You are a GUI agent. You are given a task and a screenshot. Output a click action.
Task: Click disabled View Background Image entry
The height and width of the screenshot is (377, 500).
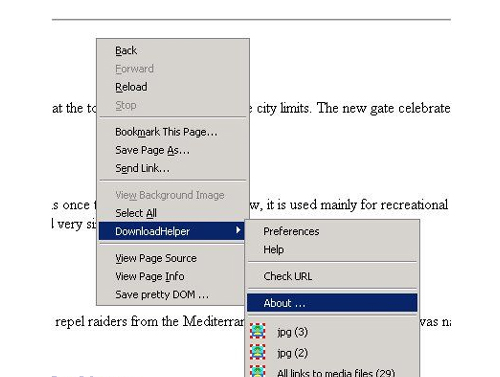173,195
